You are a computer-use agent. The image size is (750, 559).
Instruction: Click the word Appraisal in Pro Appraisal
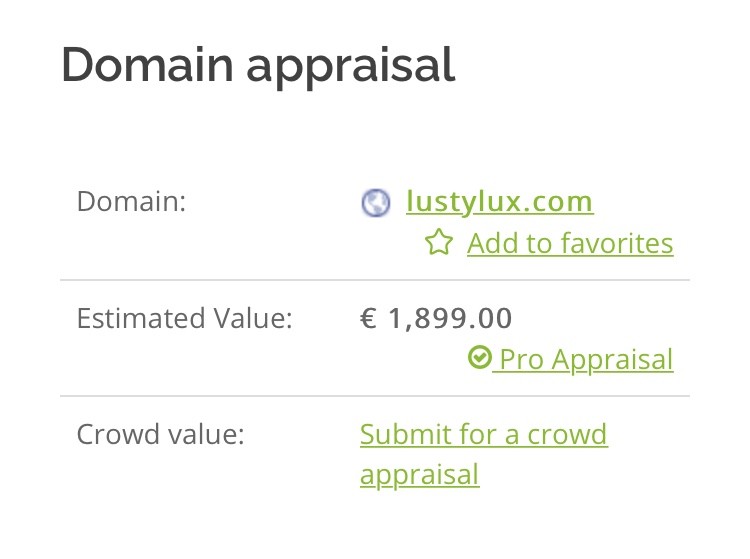pos(612,360)
